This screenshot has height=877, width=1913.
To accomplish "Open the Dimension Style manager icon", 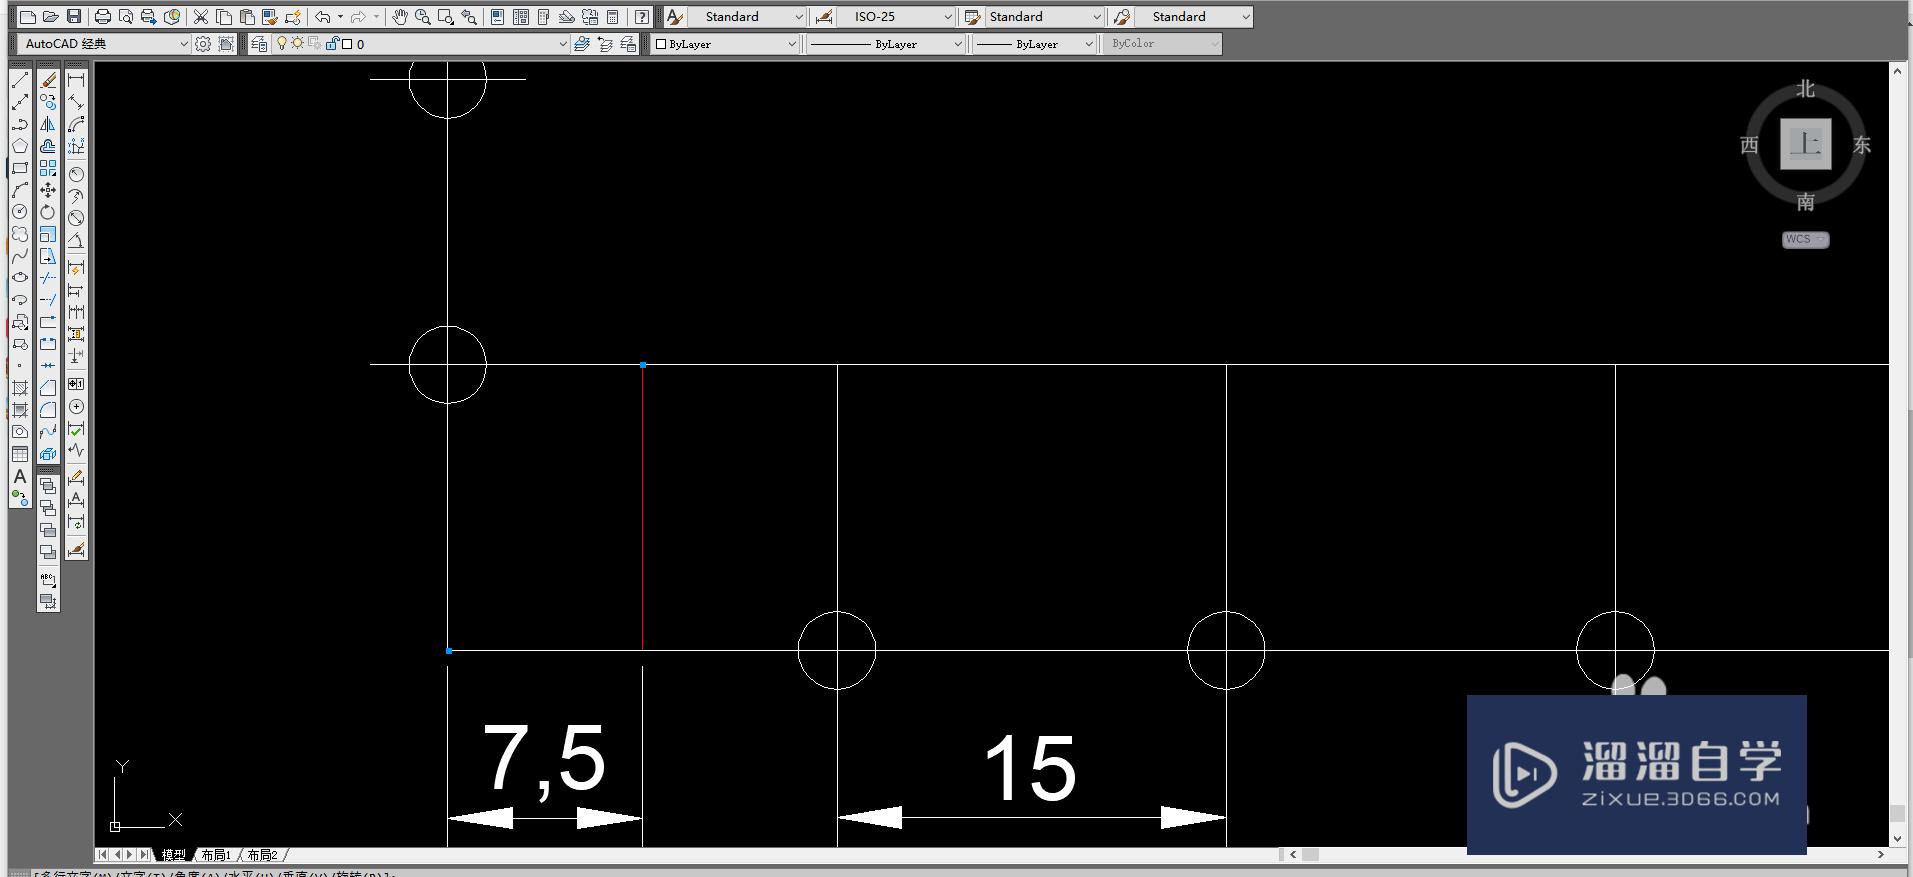I will [x=824, y=17].
